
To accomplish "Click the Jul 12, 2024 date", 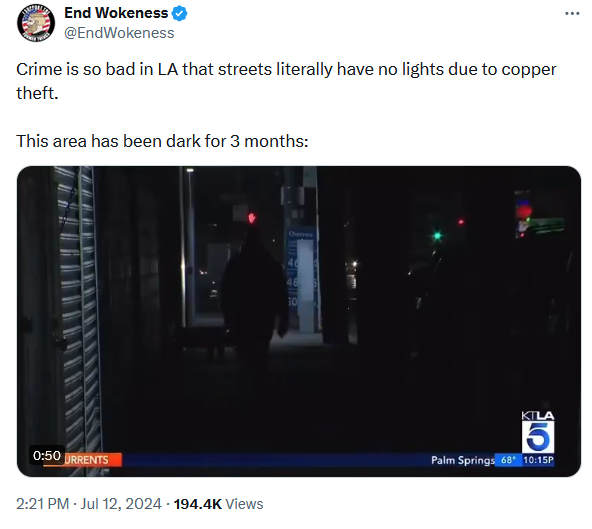I will click(x=121, y=504).
